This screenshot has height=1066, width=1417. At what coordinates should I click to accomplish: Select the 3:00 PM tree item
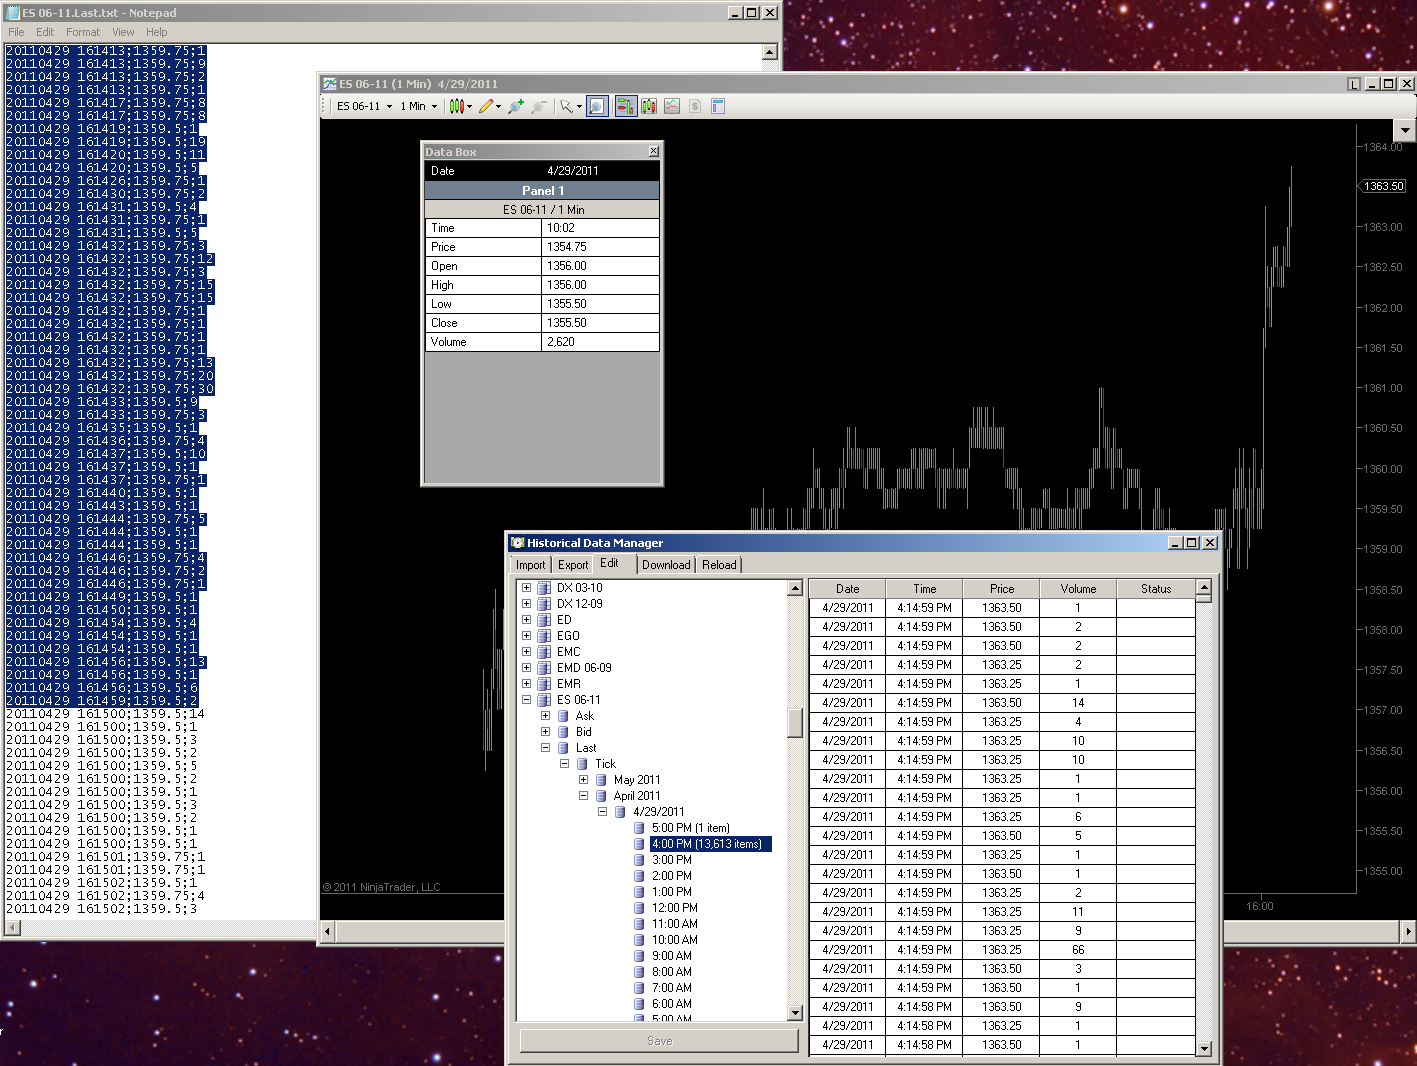pos(671,860)
